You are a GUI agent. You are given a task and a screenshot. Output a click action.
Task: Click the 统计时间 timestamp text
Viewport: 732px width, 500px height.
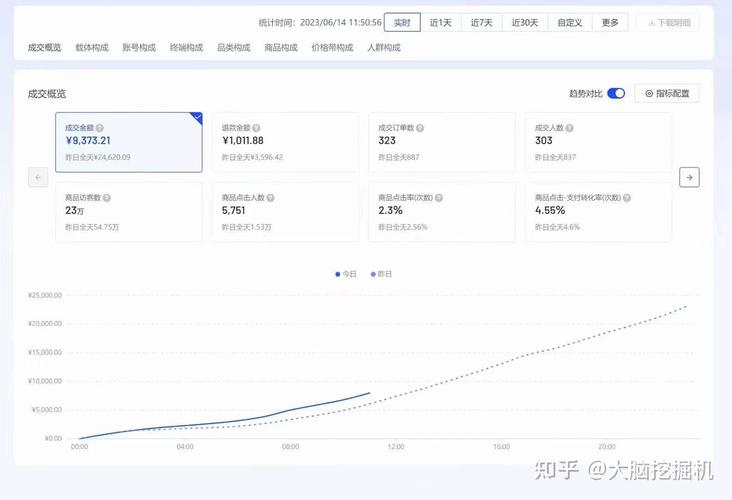(320, 22)
